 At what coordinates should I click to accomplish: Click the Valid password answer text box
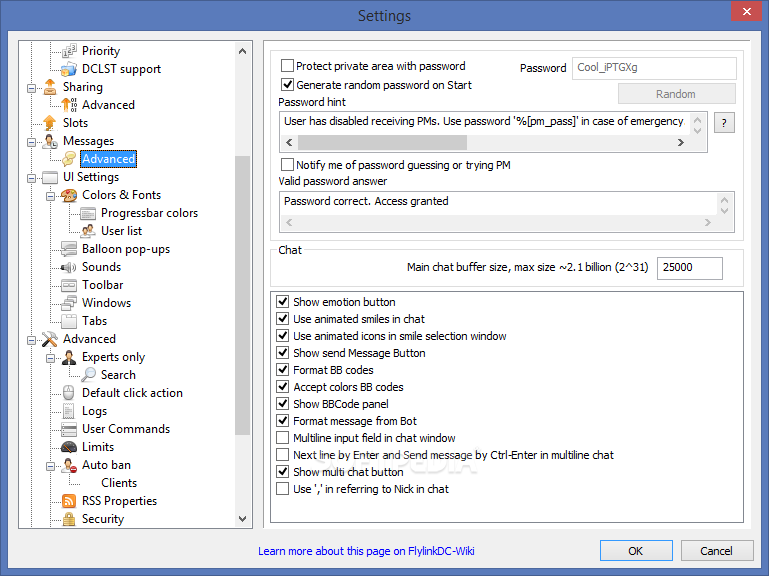pos(507,211)
